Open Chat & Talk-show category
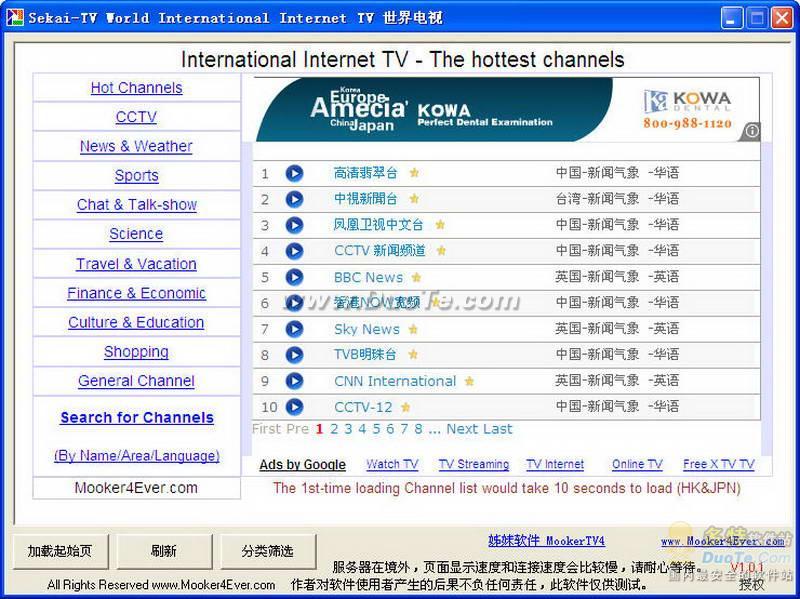 coord(136,205)
